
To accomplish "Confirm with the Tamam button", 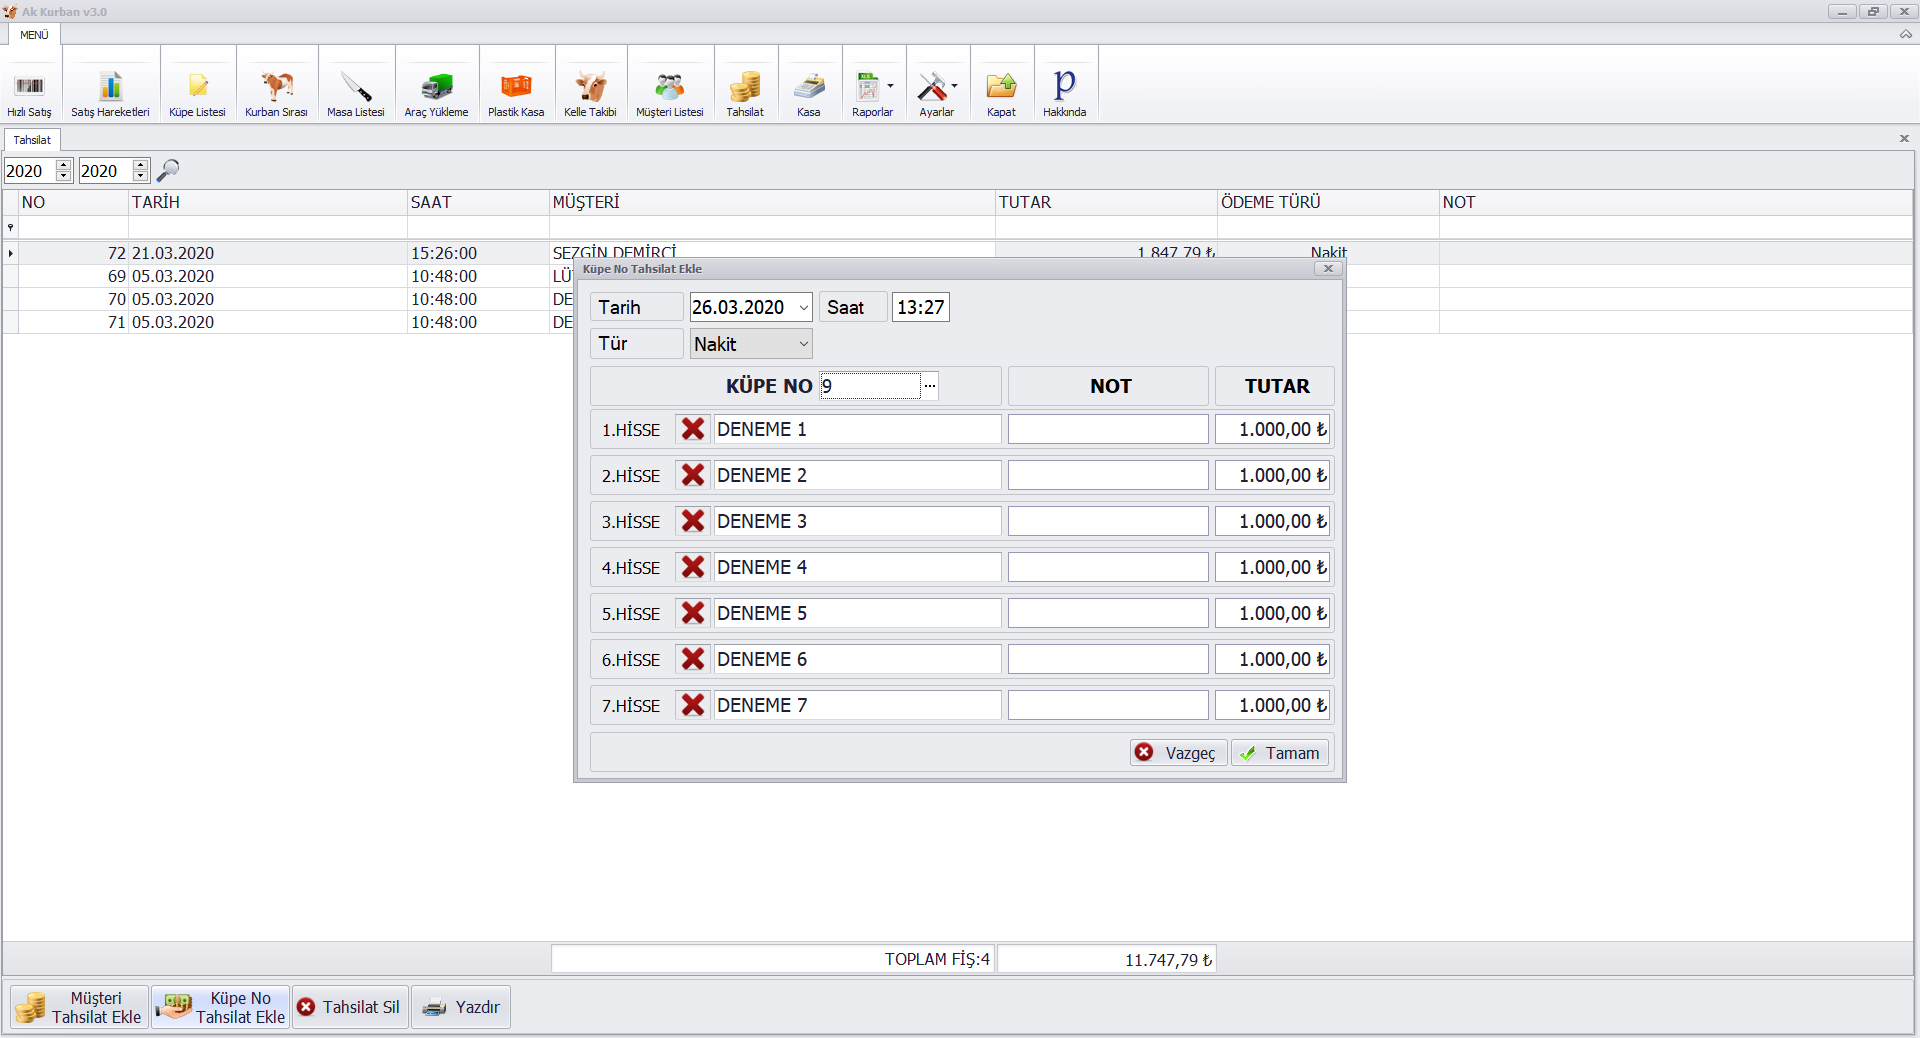I will (x=1280, y=753).
